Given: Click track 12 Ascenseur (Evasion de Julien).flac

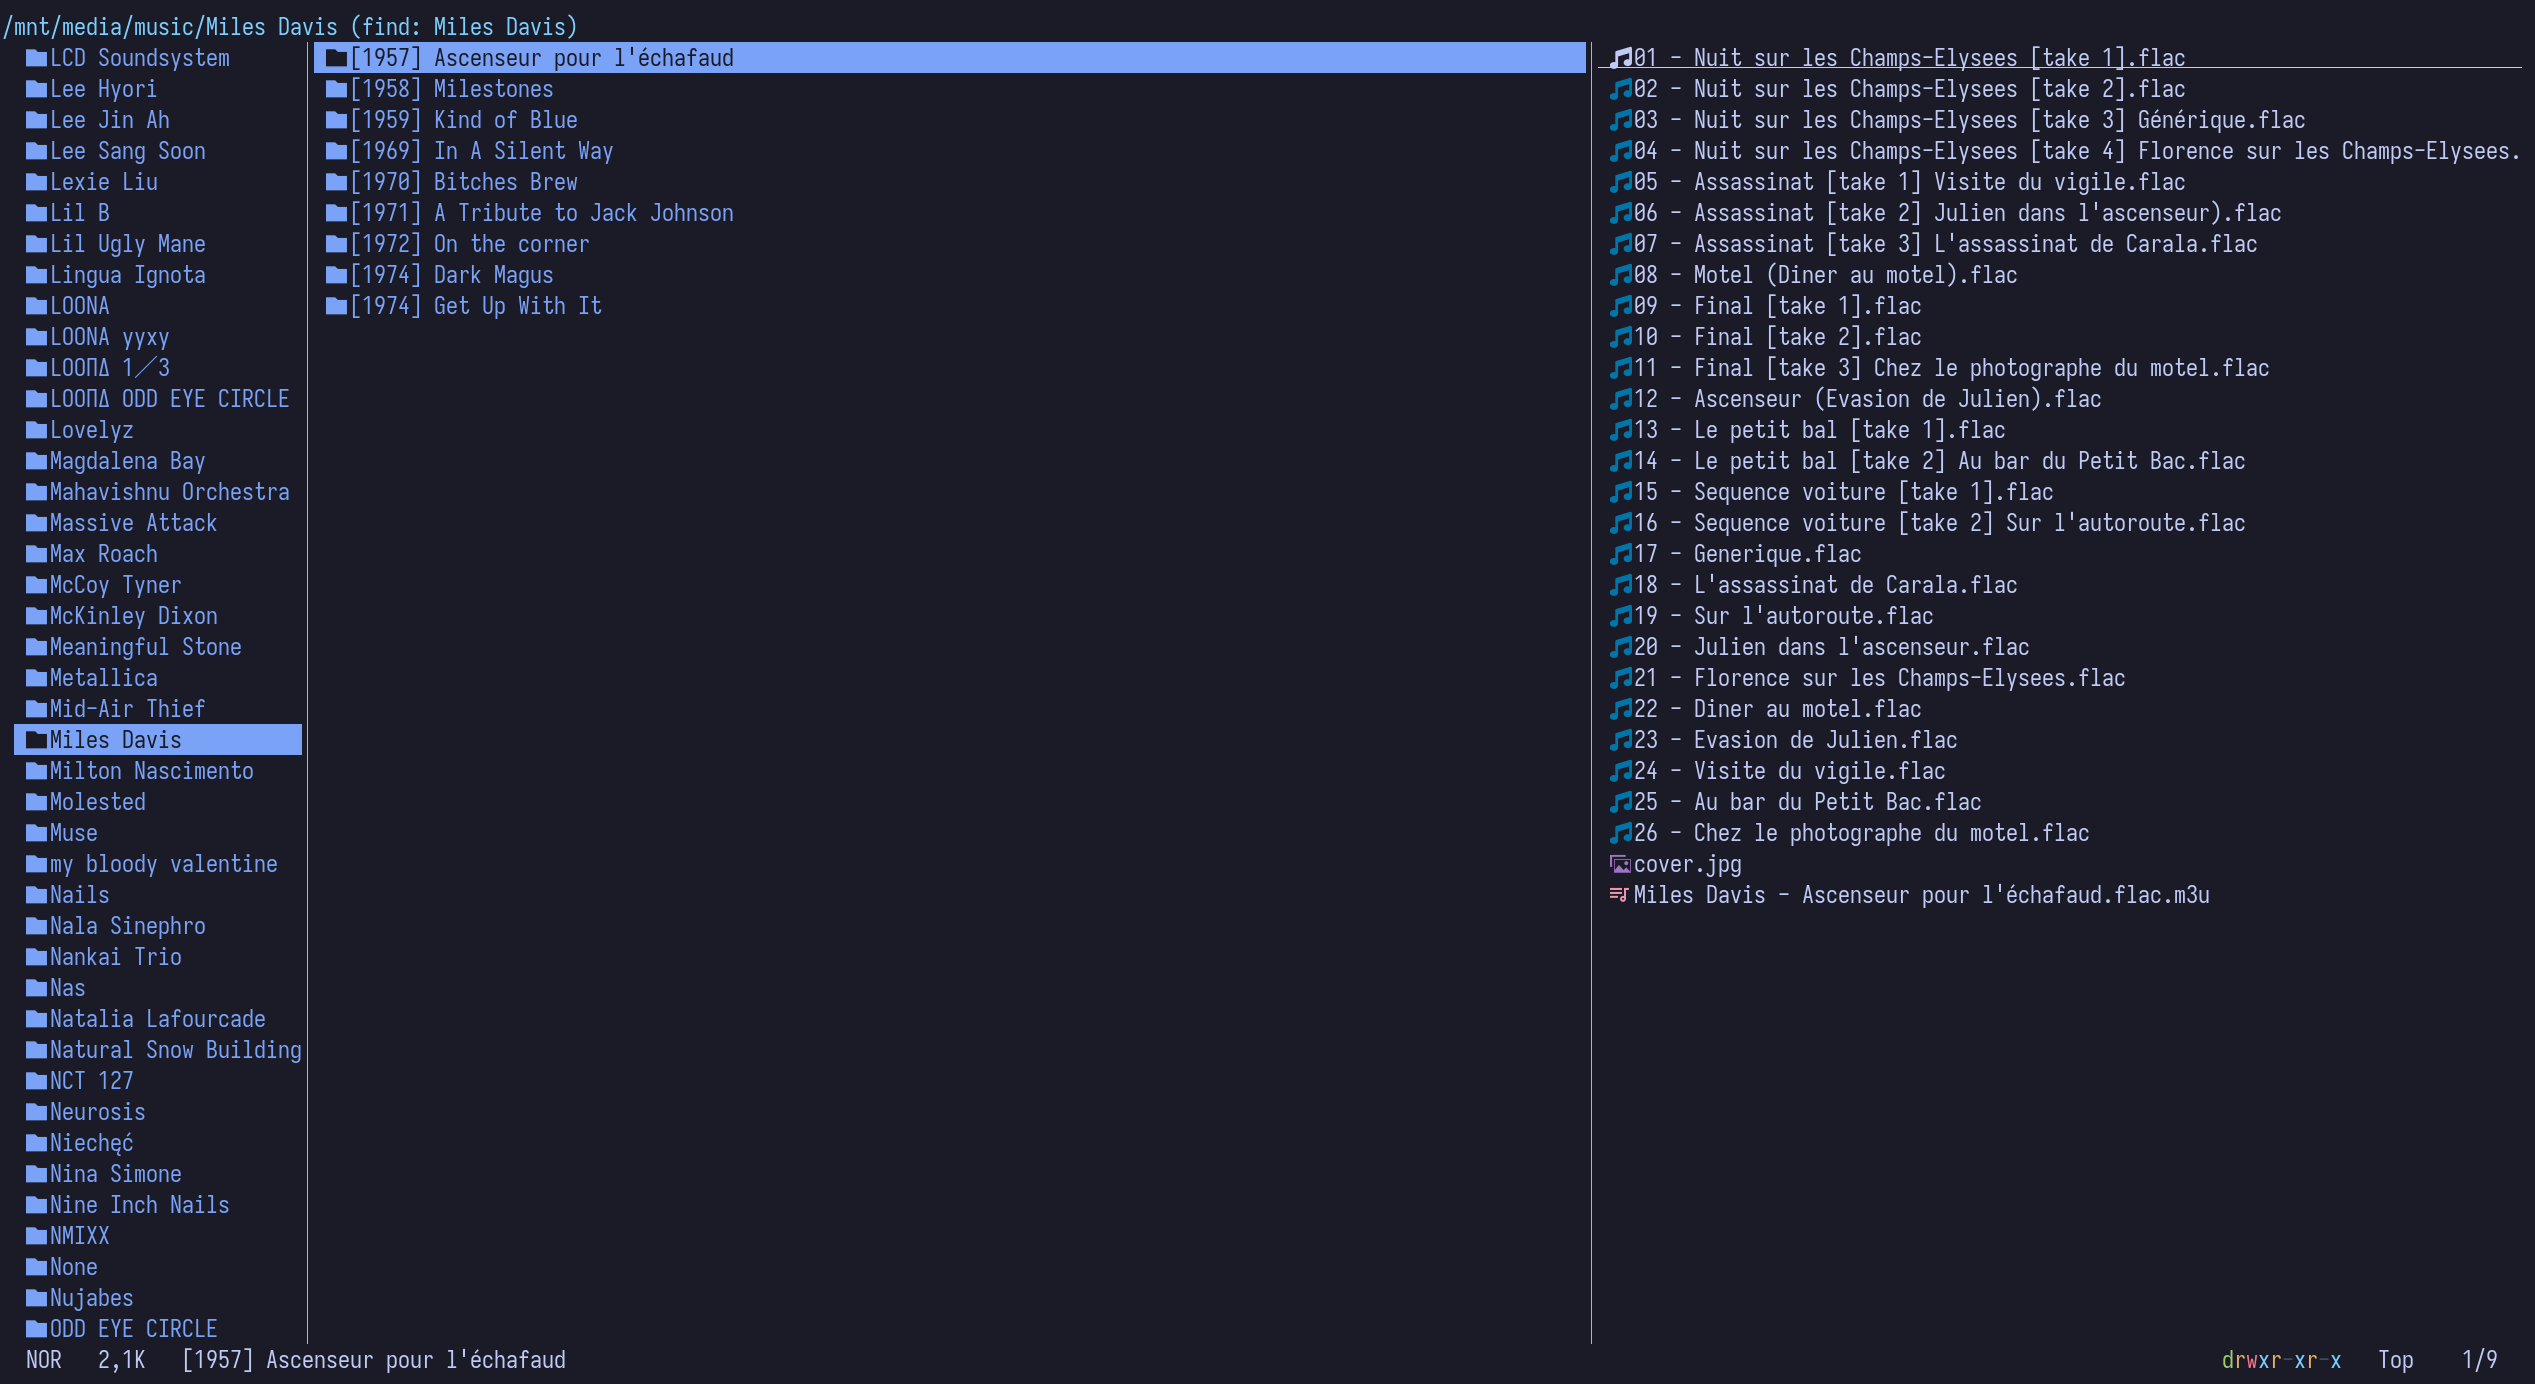Looking at the screenshot, I should pyautogui.click(x=1866, y=399).
